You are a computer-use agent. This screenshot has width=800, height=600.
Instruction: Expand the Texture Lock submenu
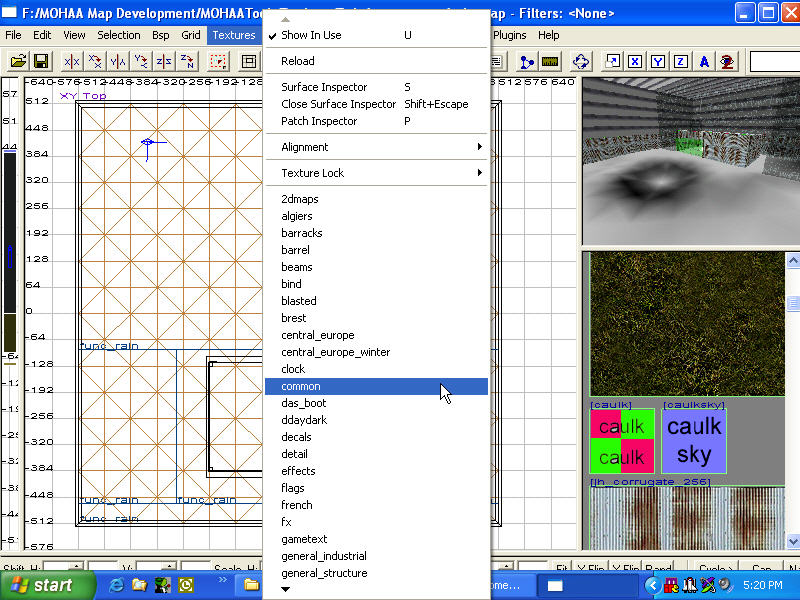pos(376,173)
